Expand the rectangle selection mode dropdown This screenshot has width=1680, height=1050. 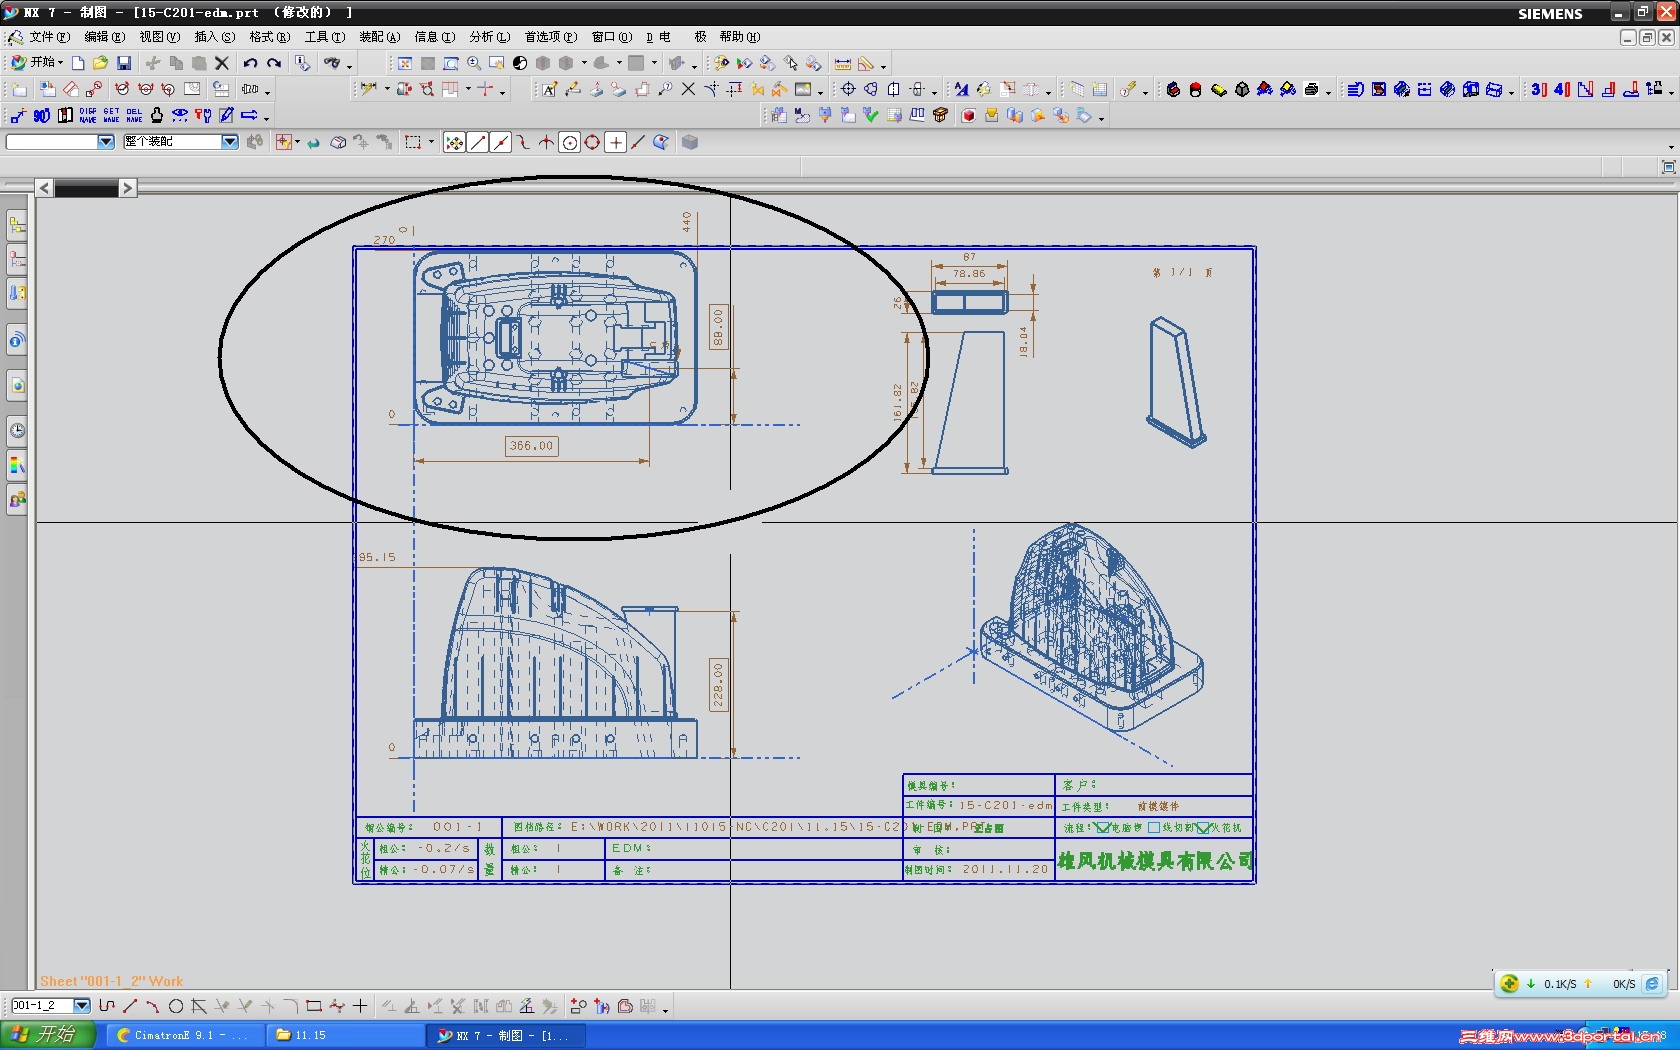(x=432, y=142)
